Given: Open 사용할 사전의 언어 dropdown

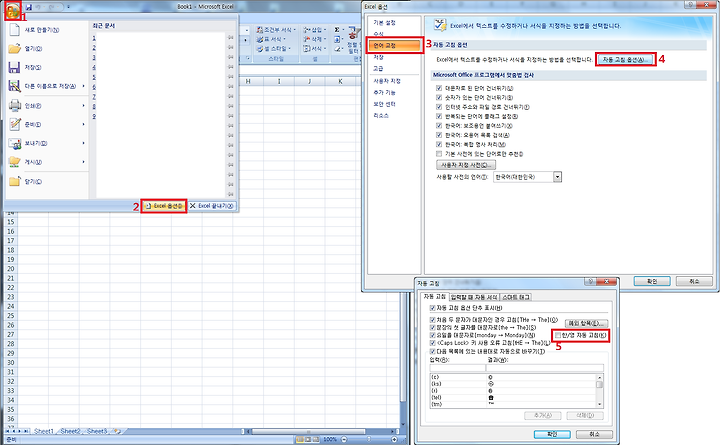Looking at the screenshot, I should [x=557, y=177].
